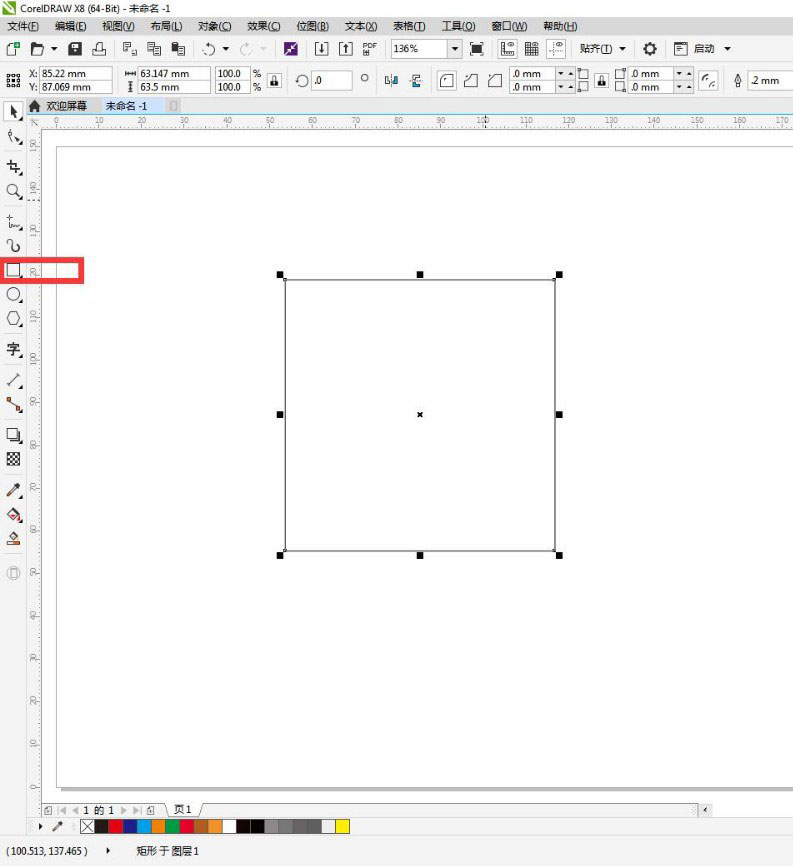
Task: Toggle Relative corner scaling button
Action: [708, 81]
